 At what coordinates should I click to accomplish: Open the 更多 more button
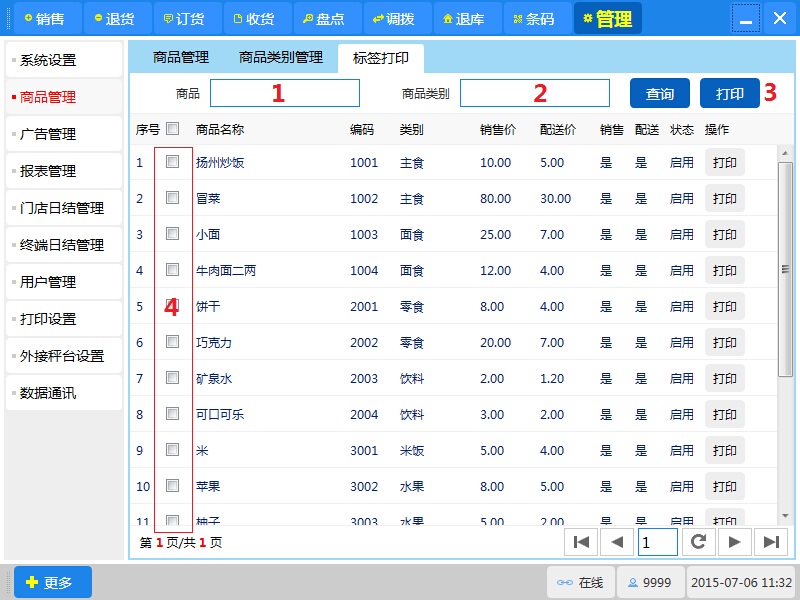[x=53, y=582]
